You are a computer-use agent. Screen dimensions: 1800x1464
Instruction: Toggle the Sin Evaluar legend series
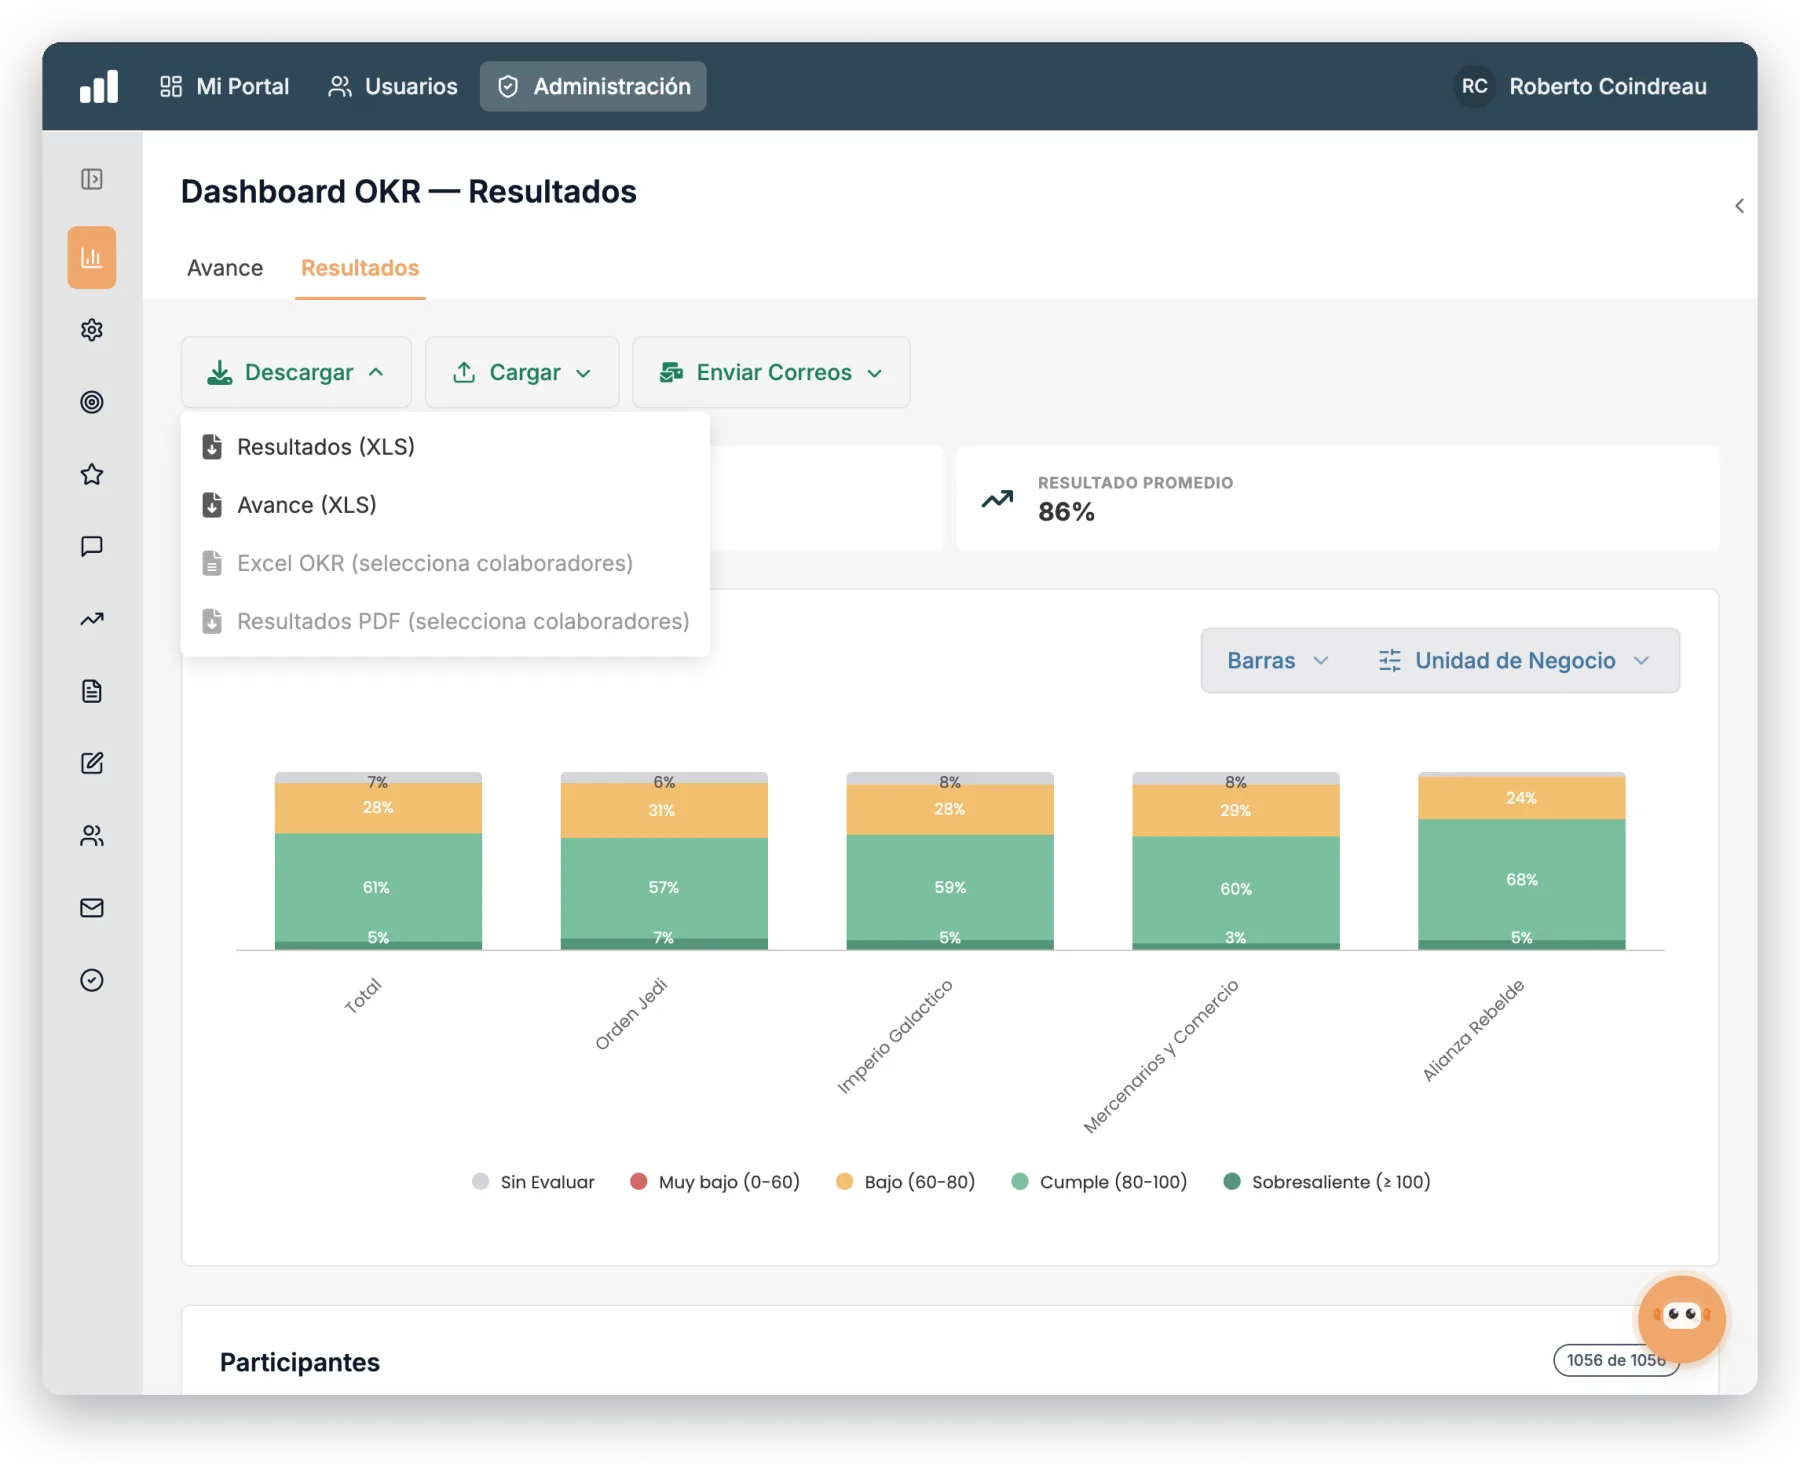click(x=533, y=1182)
